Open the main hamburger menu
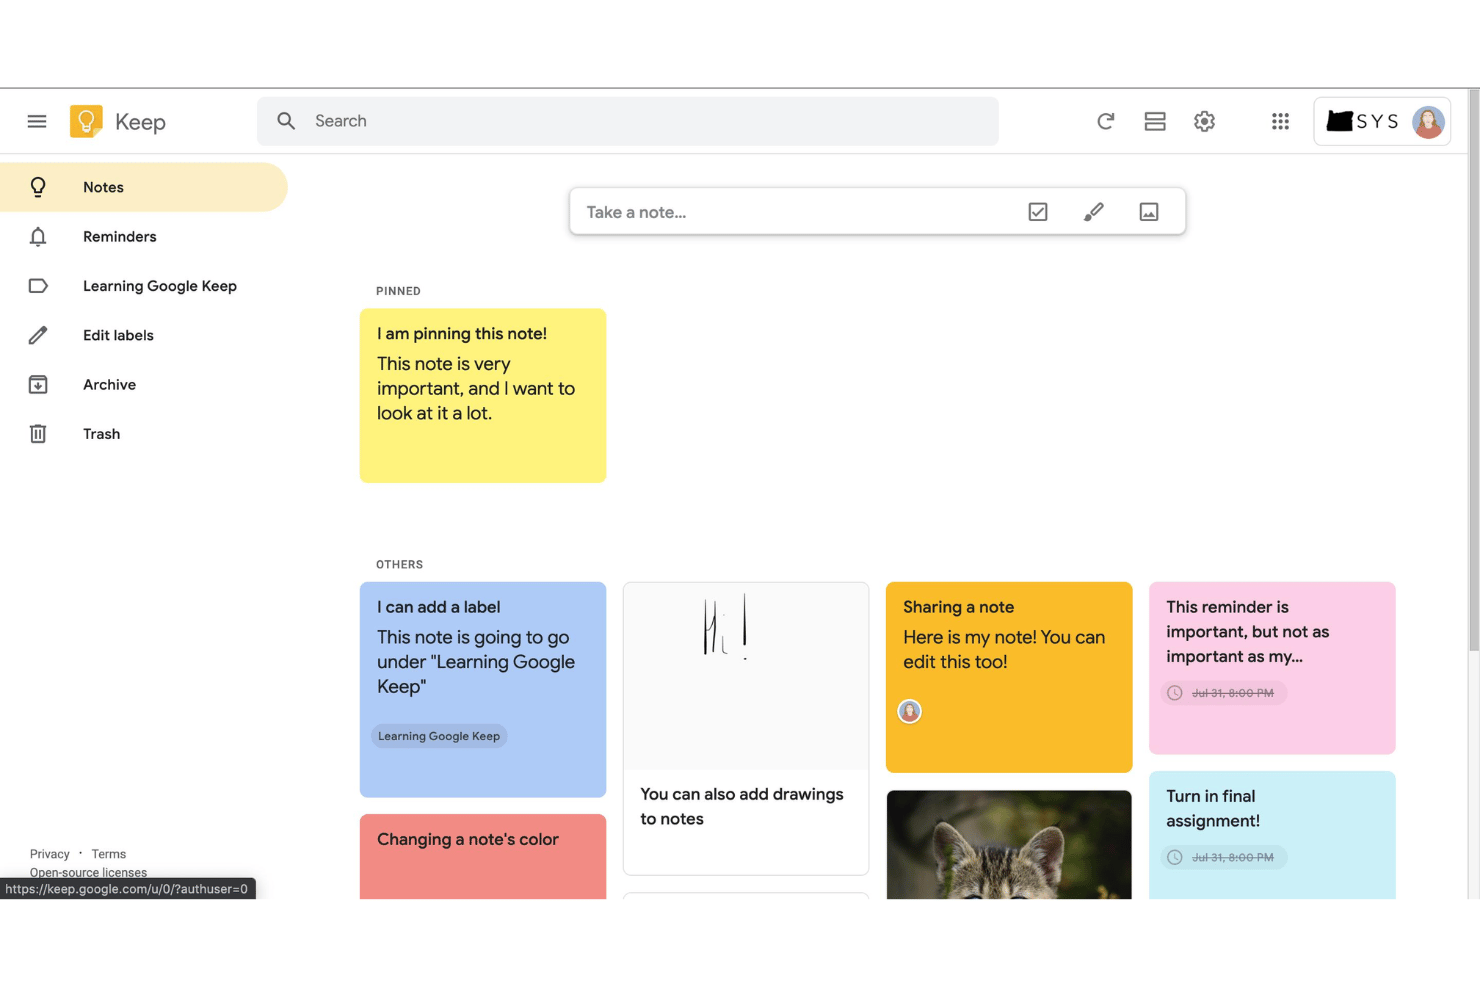The height and width of the screenshot is (987, 1480). (37, 121)
